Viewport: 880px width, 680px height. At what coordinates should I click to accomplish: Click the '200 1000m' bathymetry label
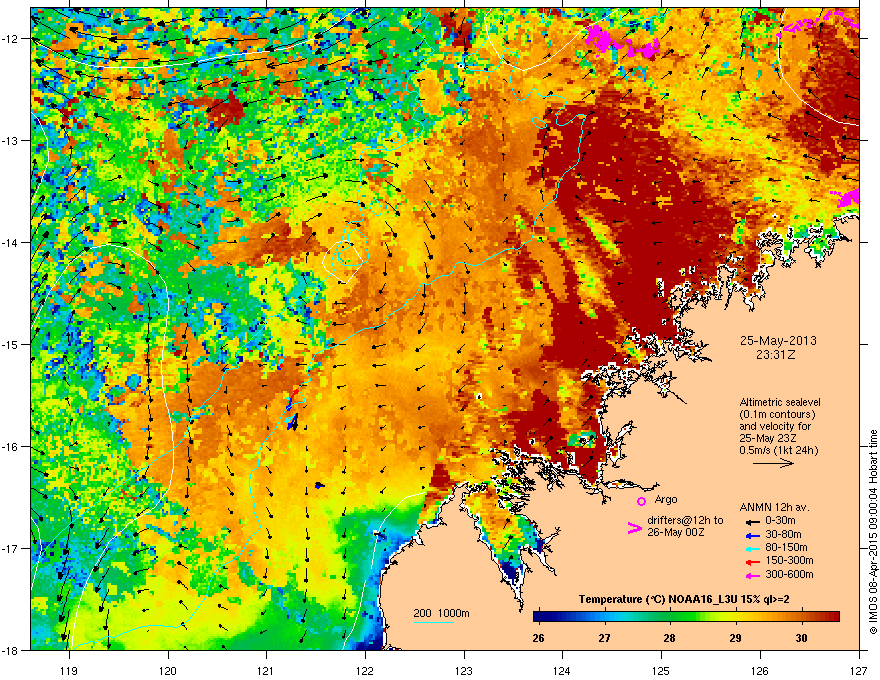tap(441, 613)
